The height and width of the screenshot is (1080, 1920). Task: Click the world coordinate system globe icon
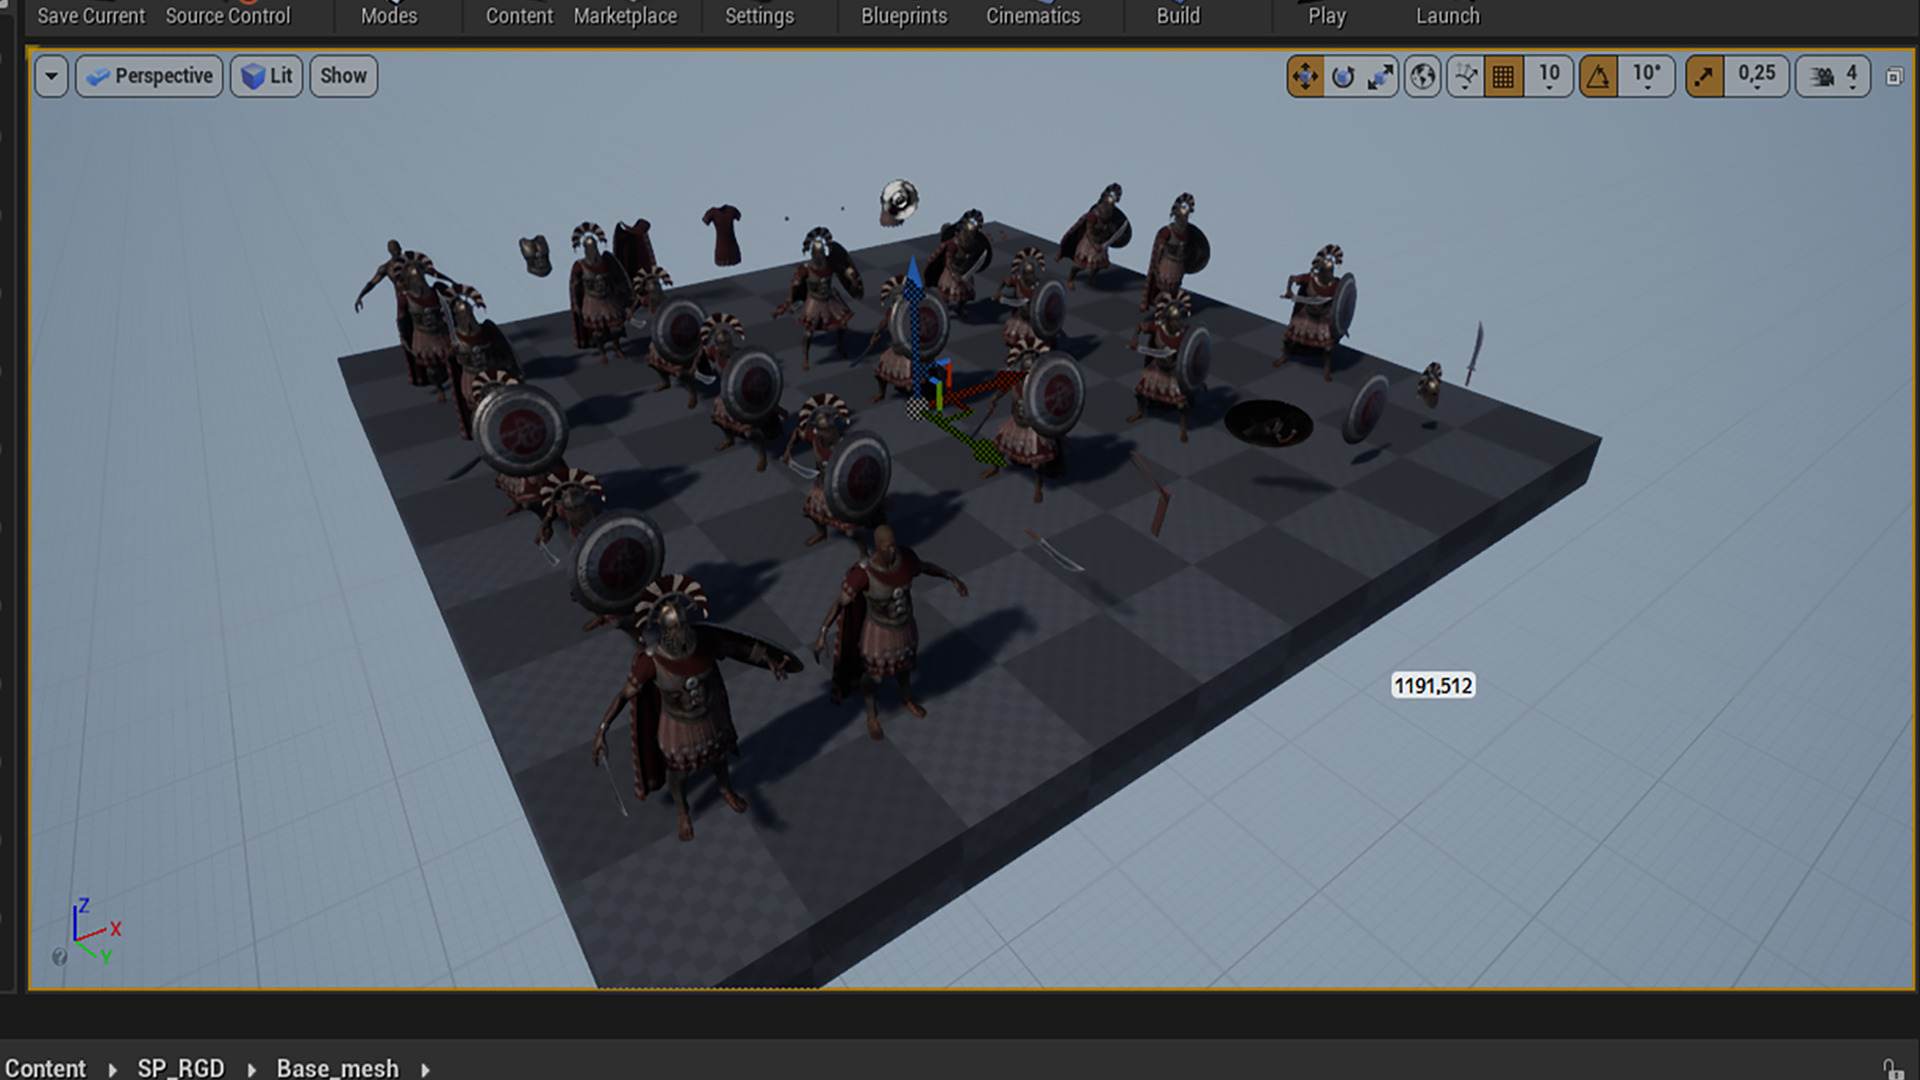[x=1422, y=76]
